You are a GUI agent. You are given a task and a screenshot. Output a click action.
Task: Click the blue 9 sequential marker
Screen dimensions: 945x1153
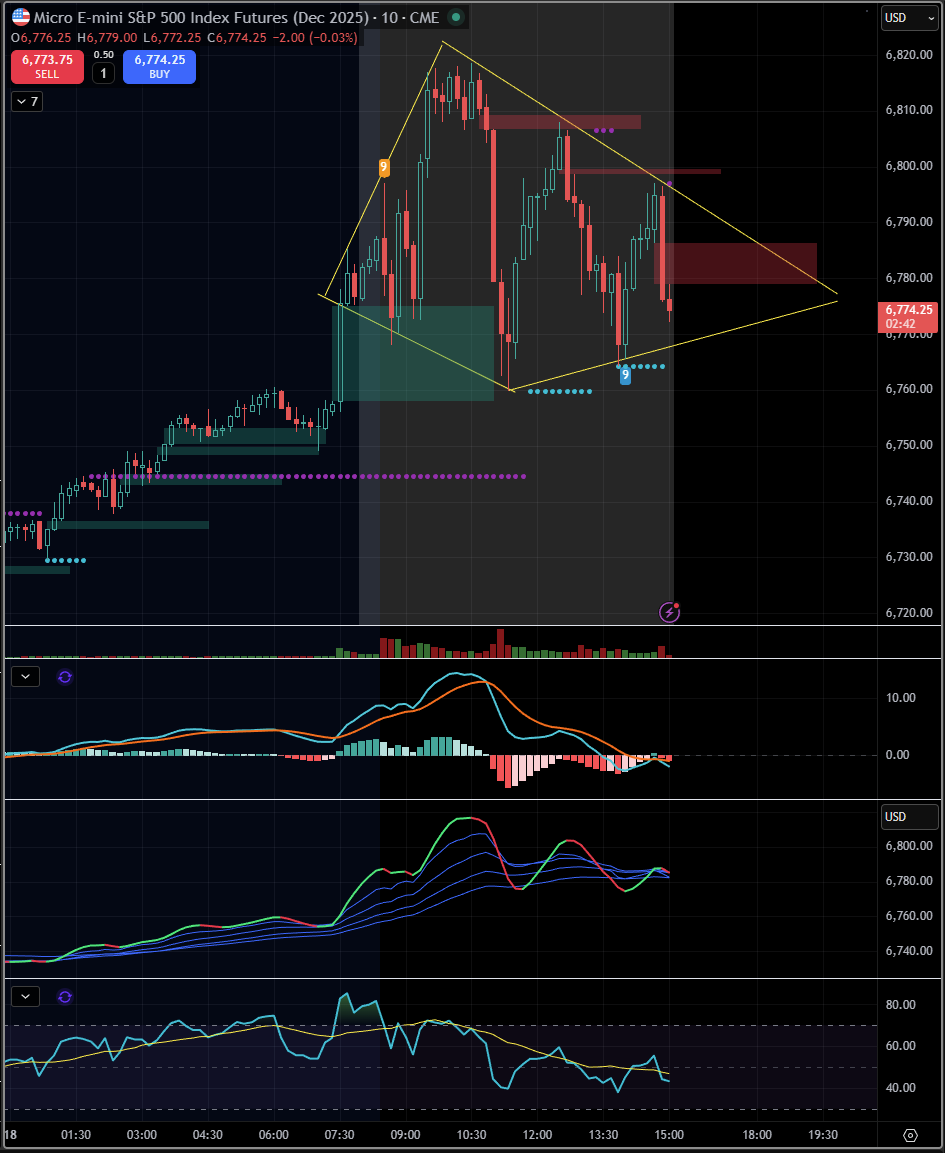625,375
